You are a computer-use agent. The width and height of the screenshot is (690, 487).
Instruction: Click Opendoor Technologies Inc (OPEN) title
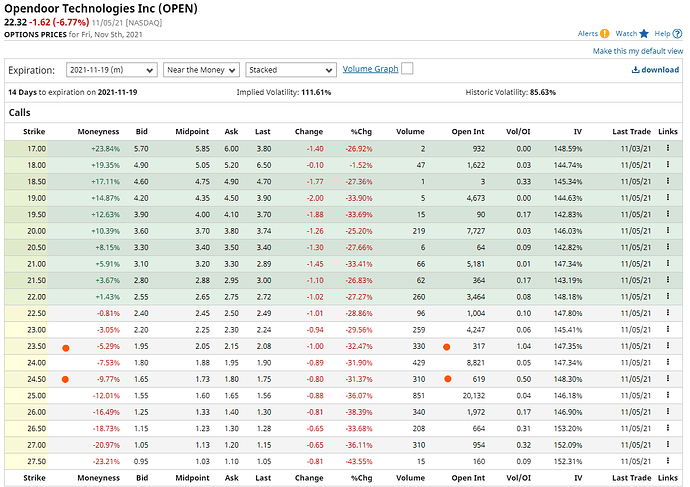[101, 8]
